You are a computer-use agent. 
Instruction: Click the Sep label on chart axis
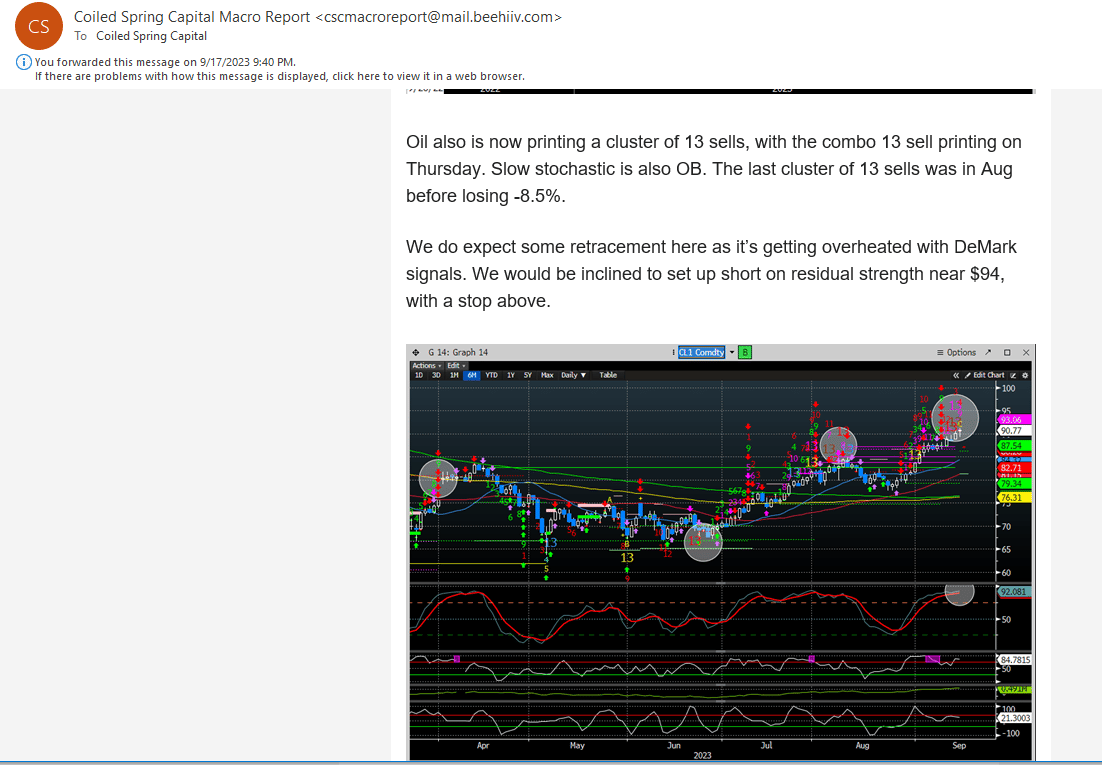[x=959, y=745]
